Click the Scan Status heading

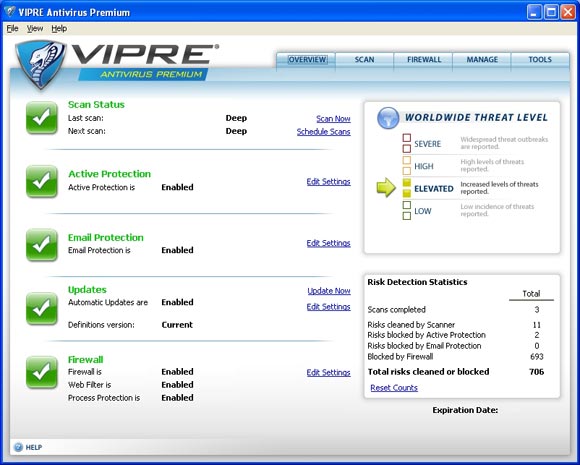click(x=96, y=105)
